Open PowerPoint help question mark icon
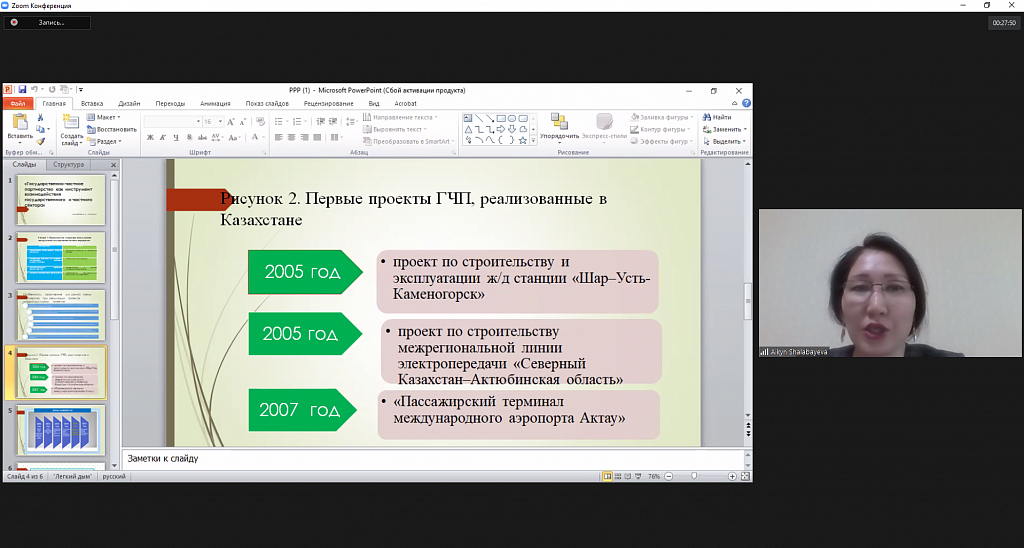 coord(746,103)
